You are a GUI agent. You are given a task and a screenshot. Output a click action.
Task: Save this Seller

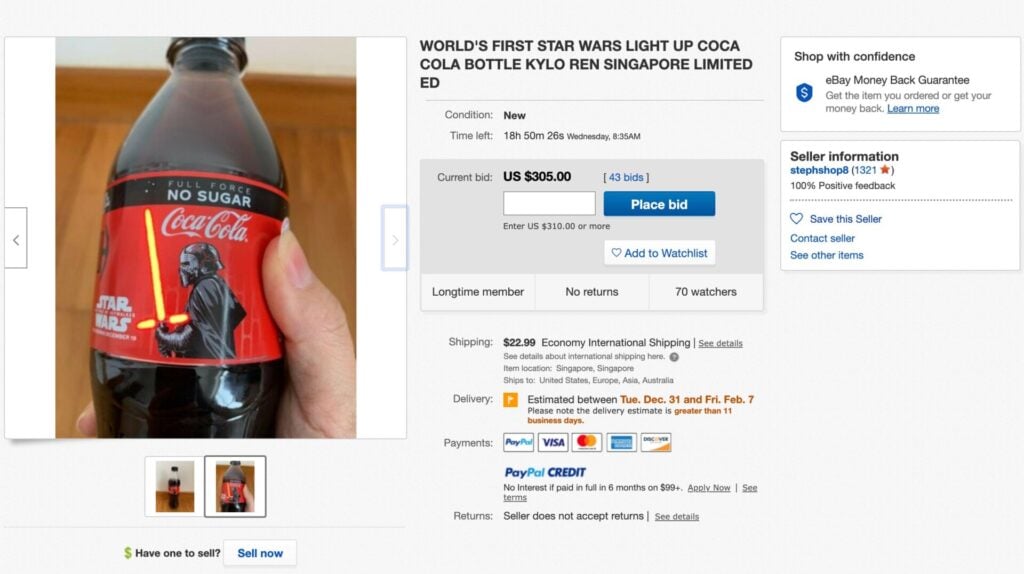coord(845,219)
